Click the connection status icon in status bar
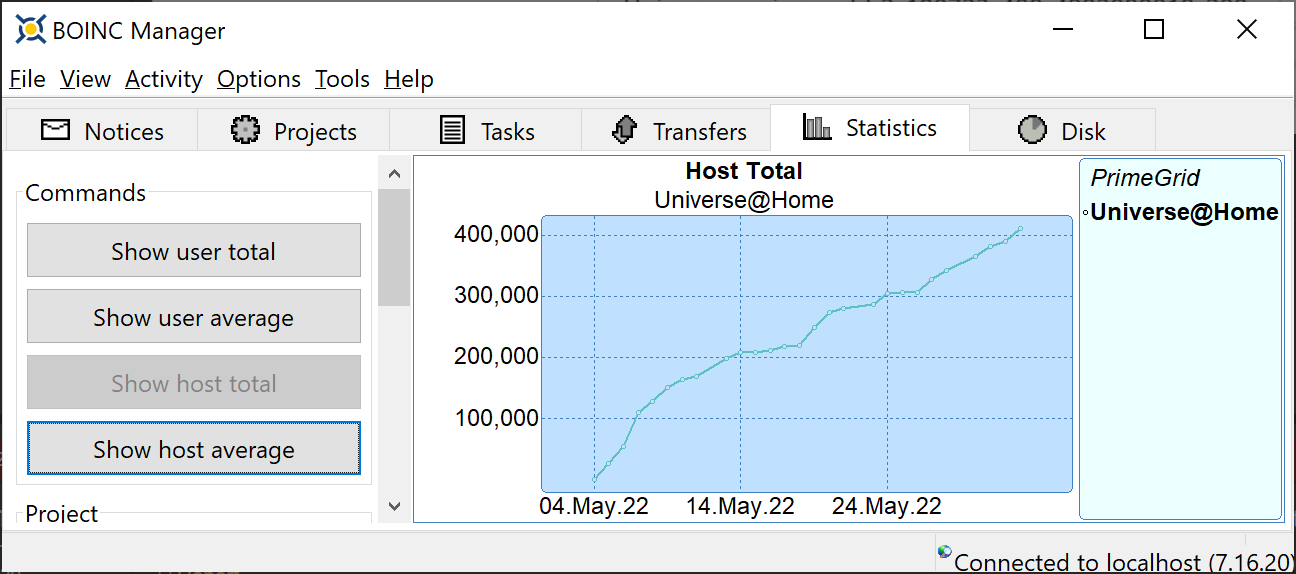 pyautogui.click(x=945, y=552)
